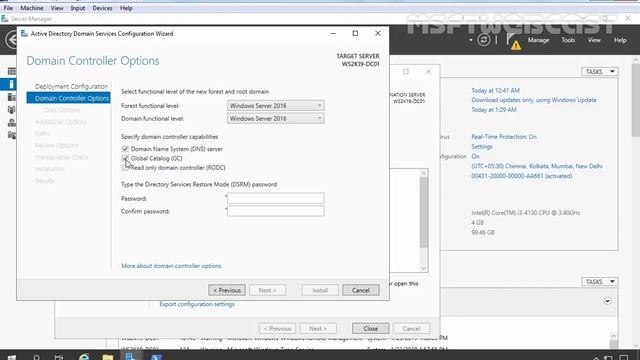The width and height of the screenshot is (640, 360).
Task: Open the All Servers sidebar icon
Action: point(11,97)
